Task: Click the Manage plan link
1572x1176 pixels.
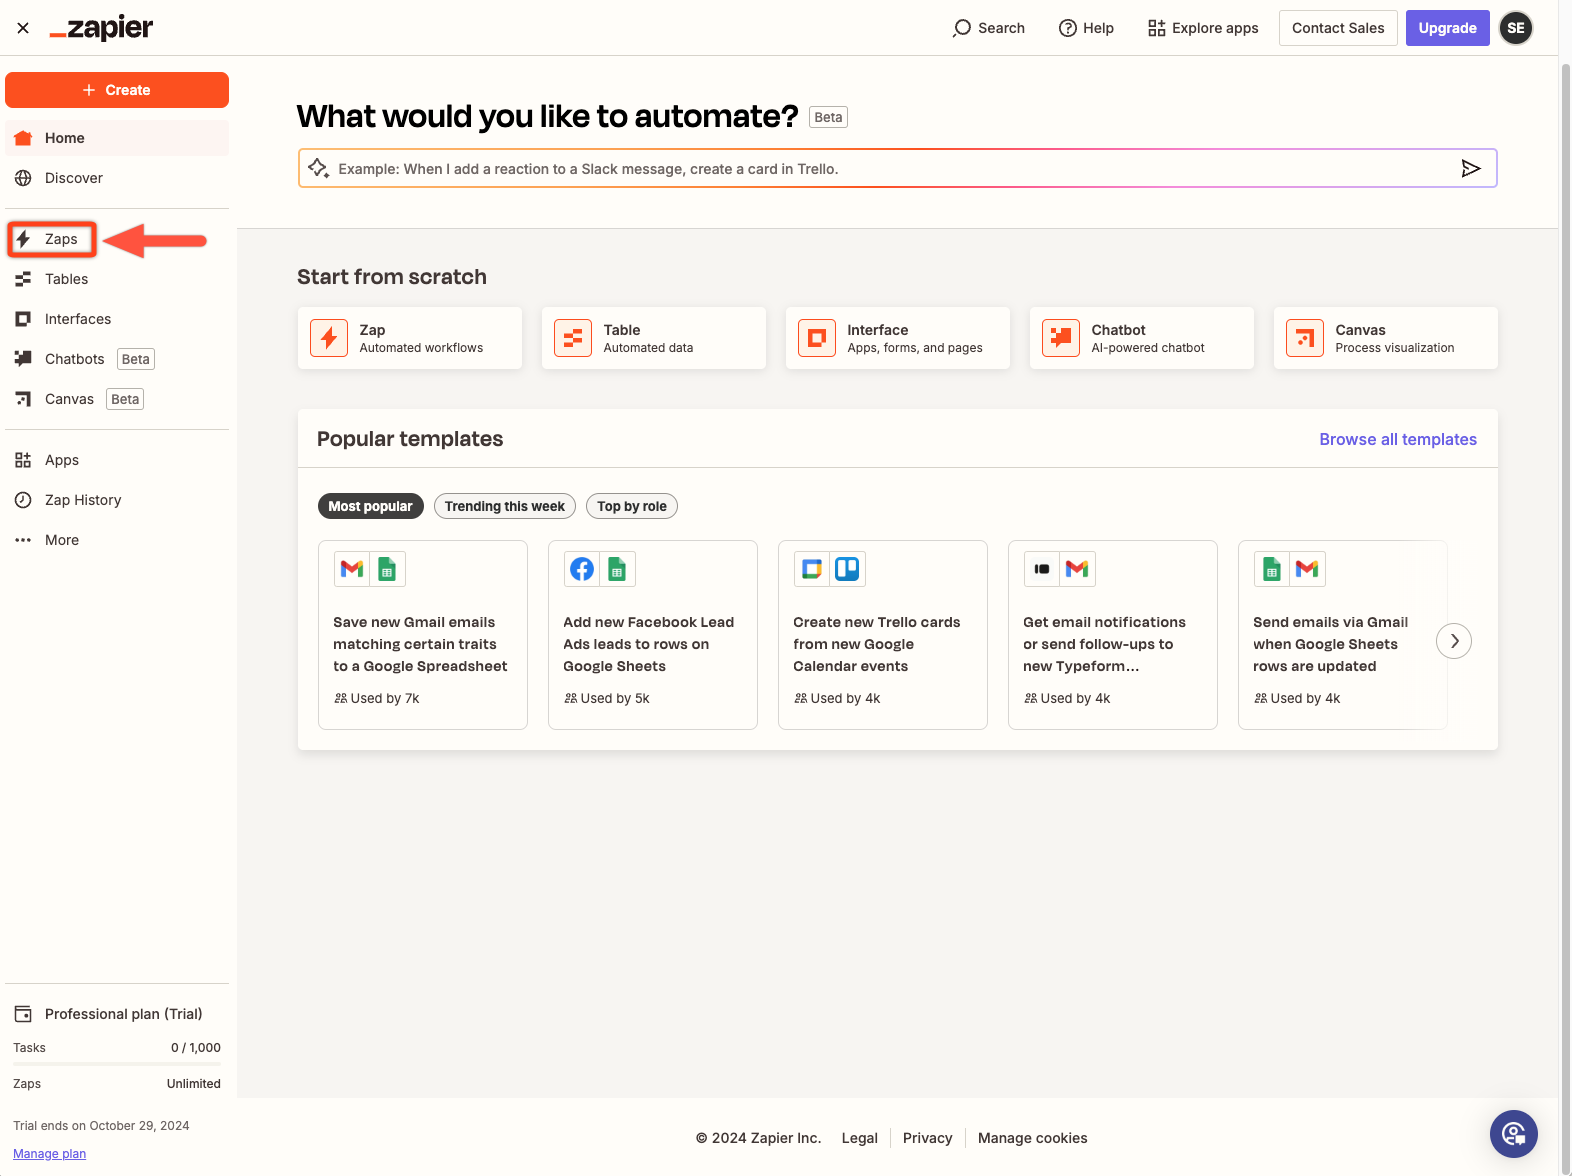Action: pyautogui.click(x=50, y=1154)
